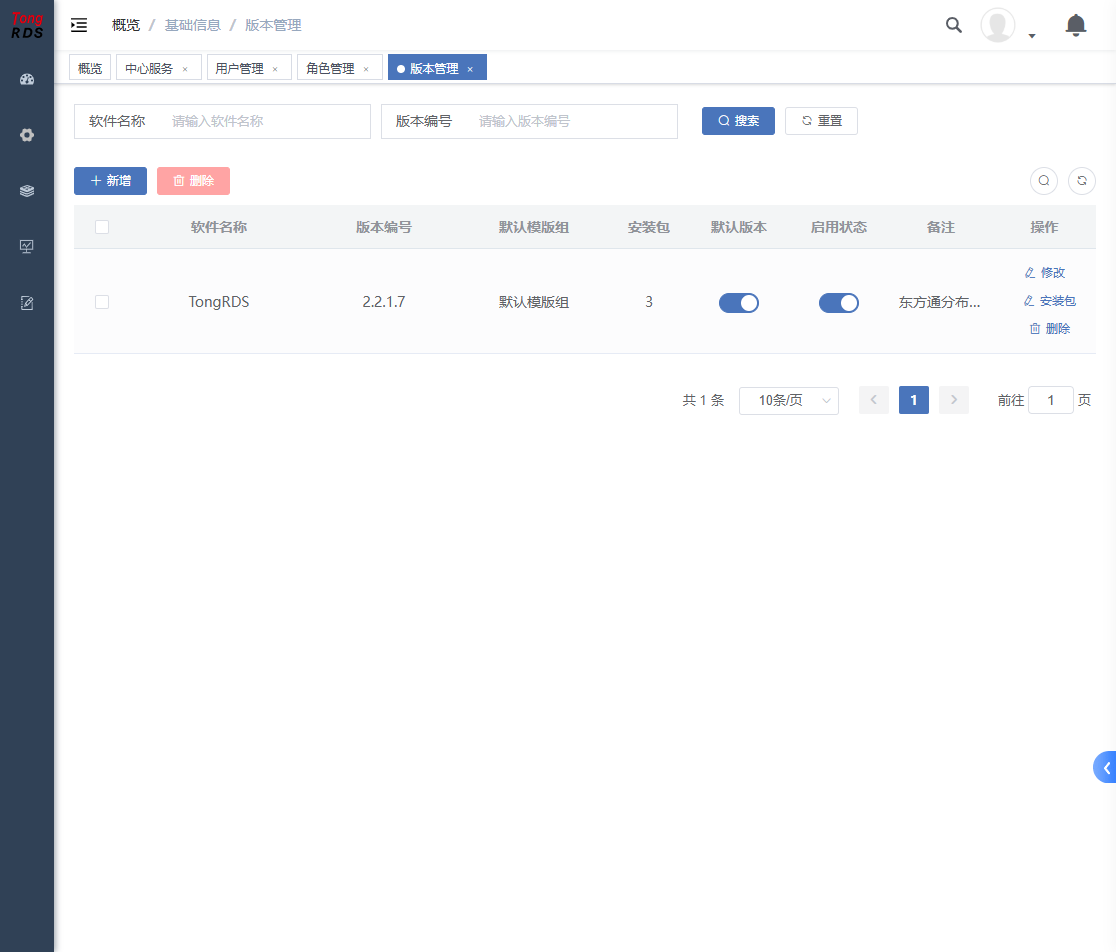Open the gear settings sidebar icon
Image resolution: width=1116 pixels, height=952 pixels.
coord(27,135)
